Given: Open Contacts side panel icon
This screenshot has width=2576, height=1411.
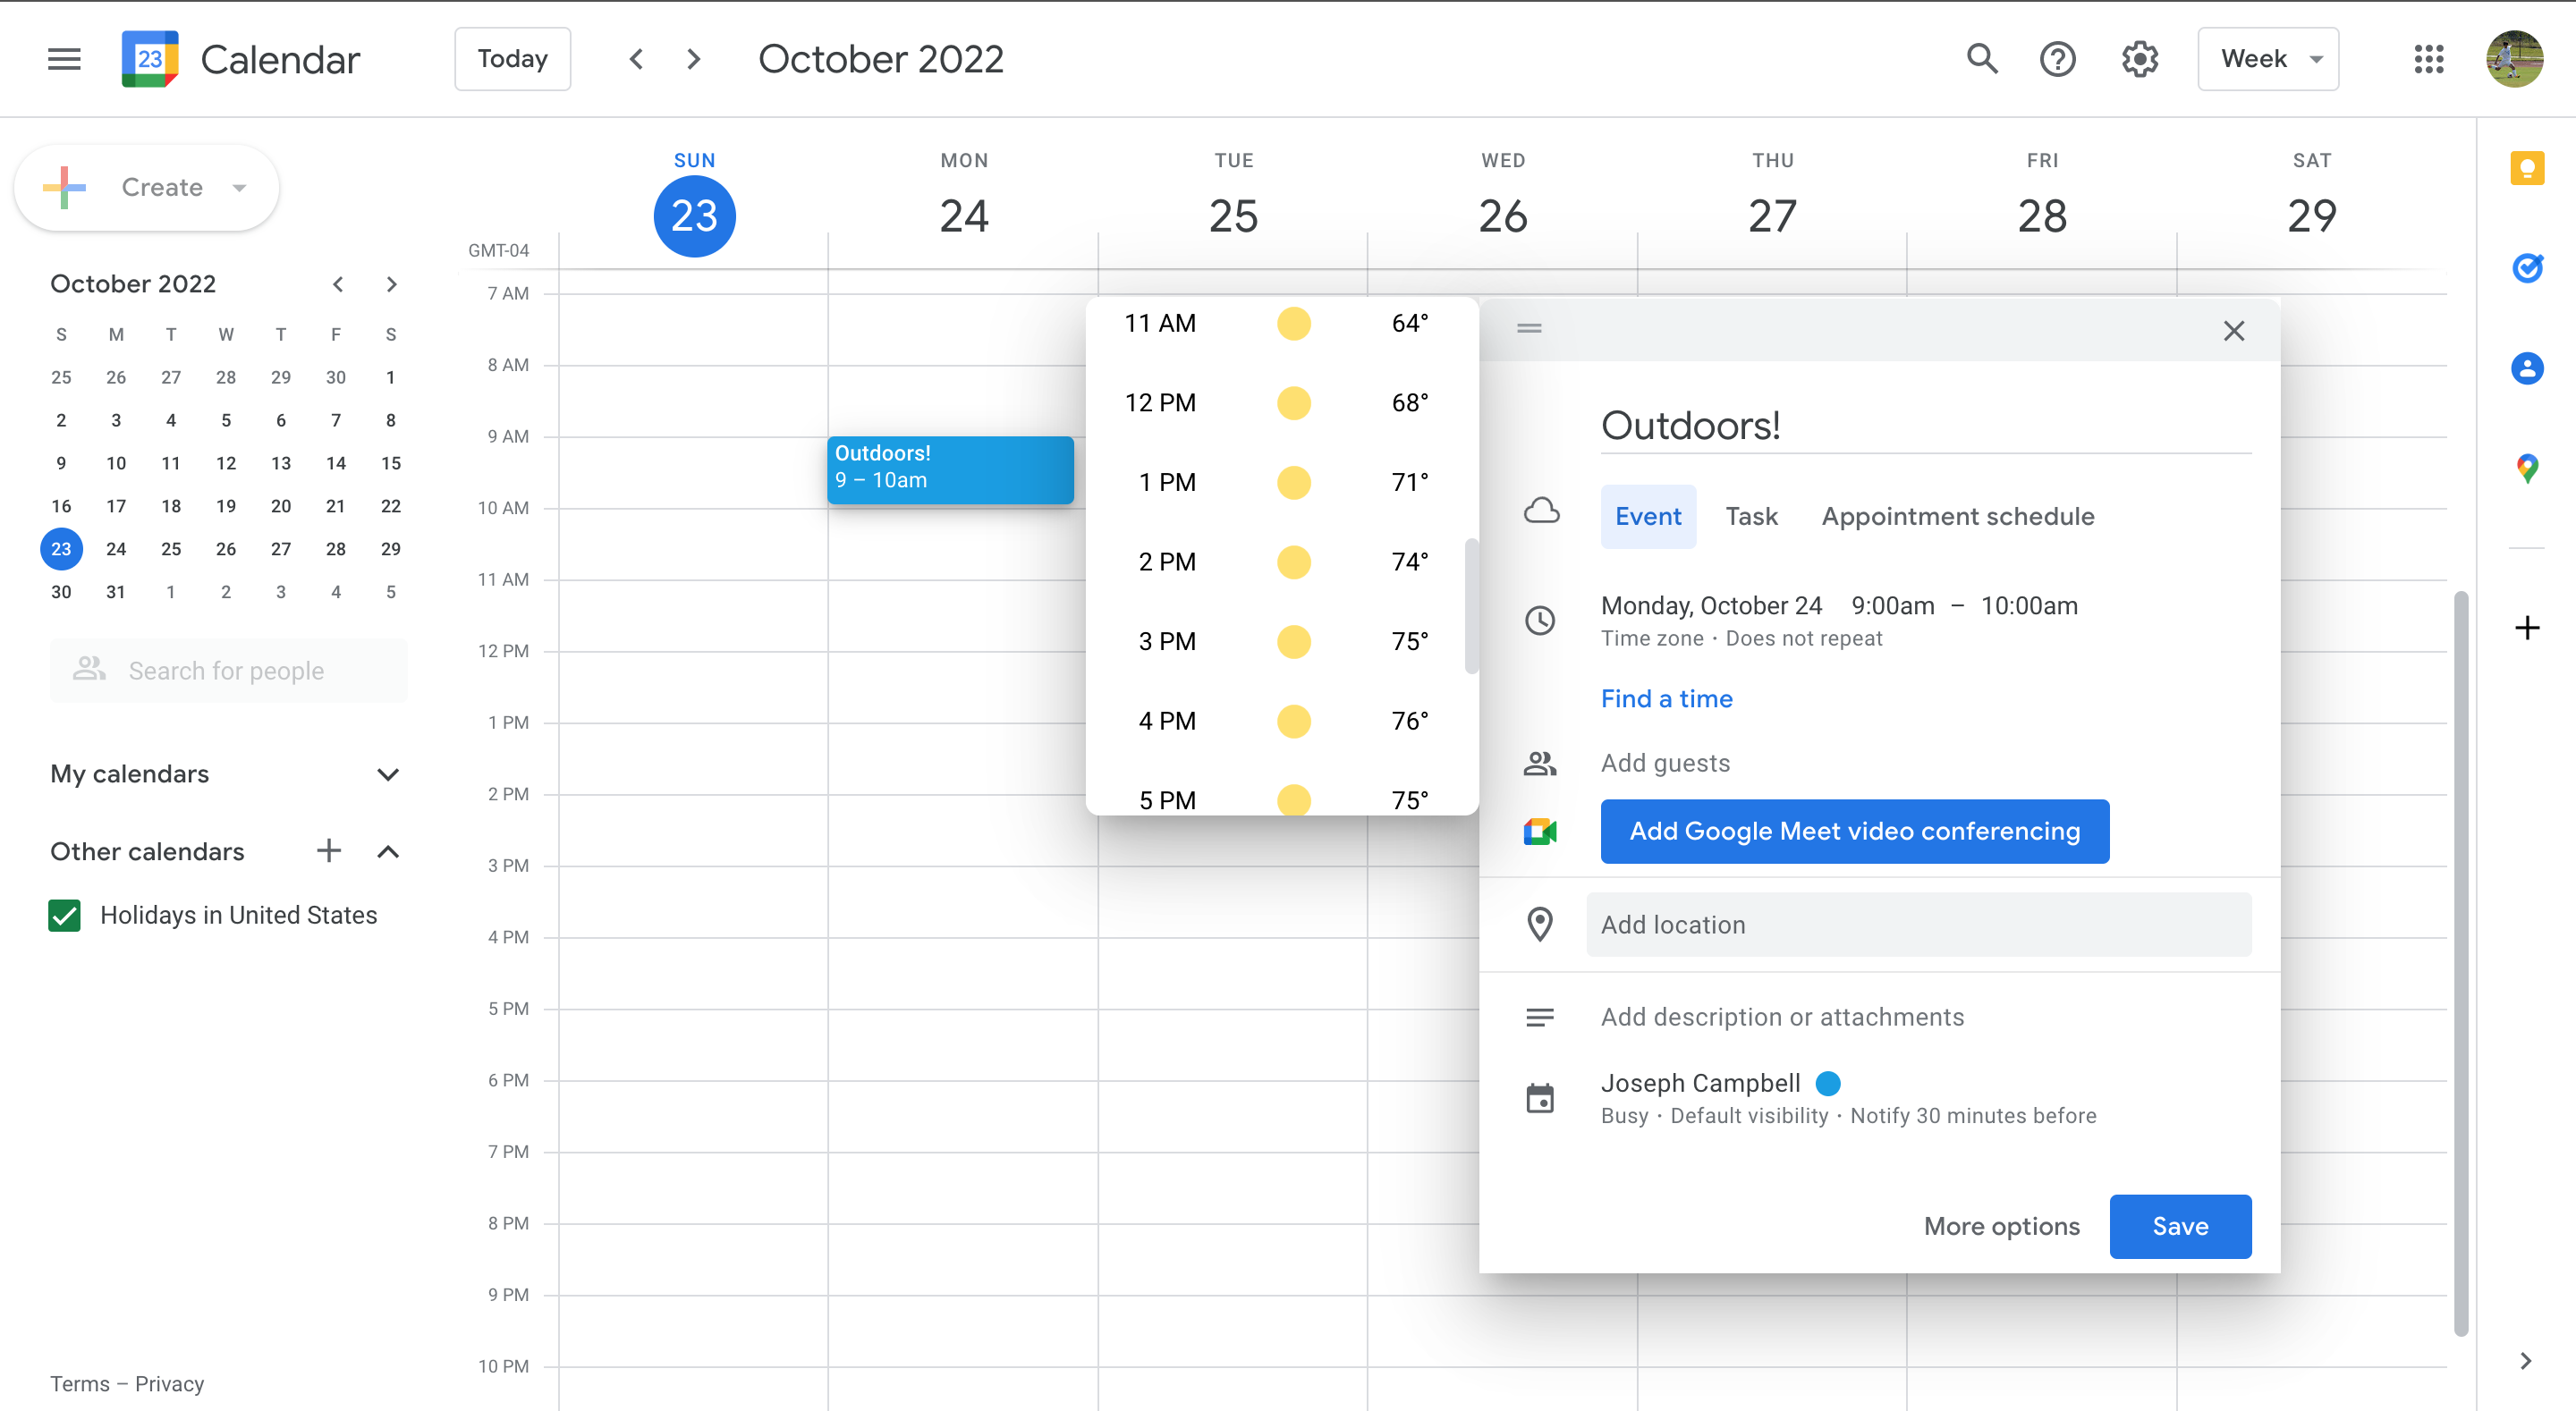Looking at the screenshot, I should click(x=2527, y=368).
